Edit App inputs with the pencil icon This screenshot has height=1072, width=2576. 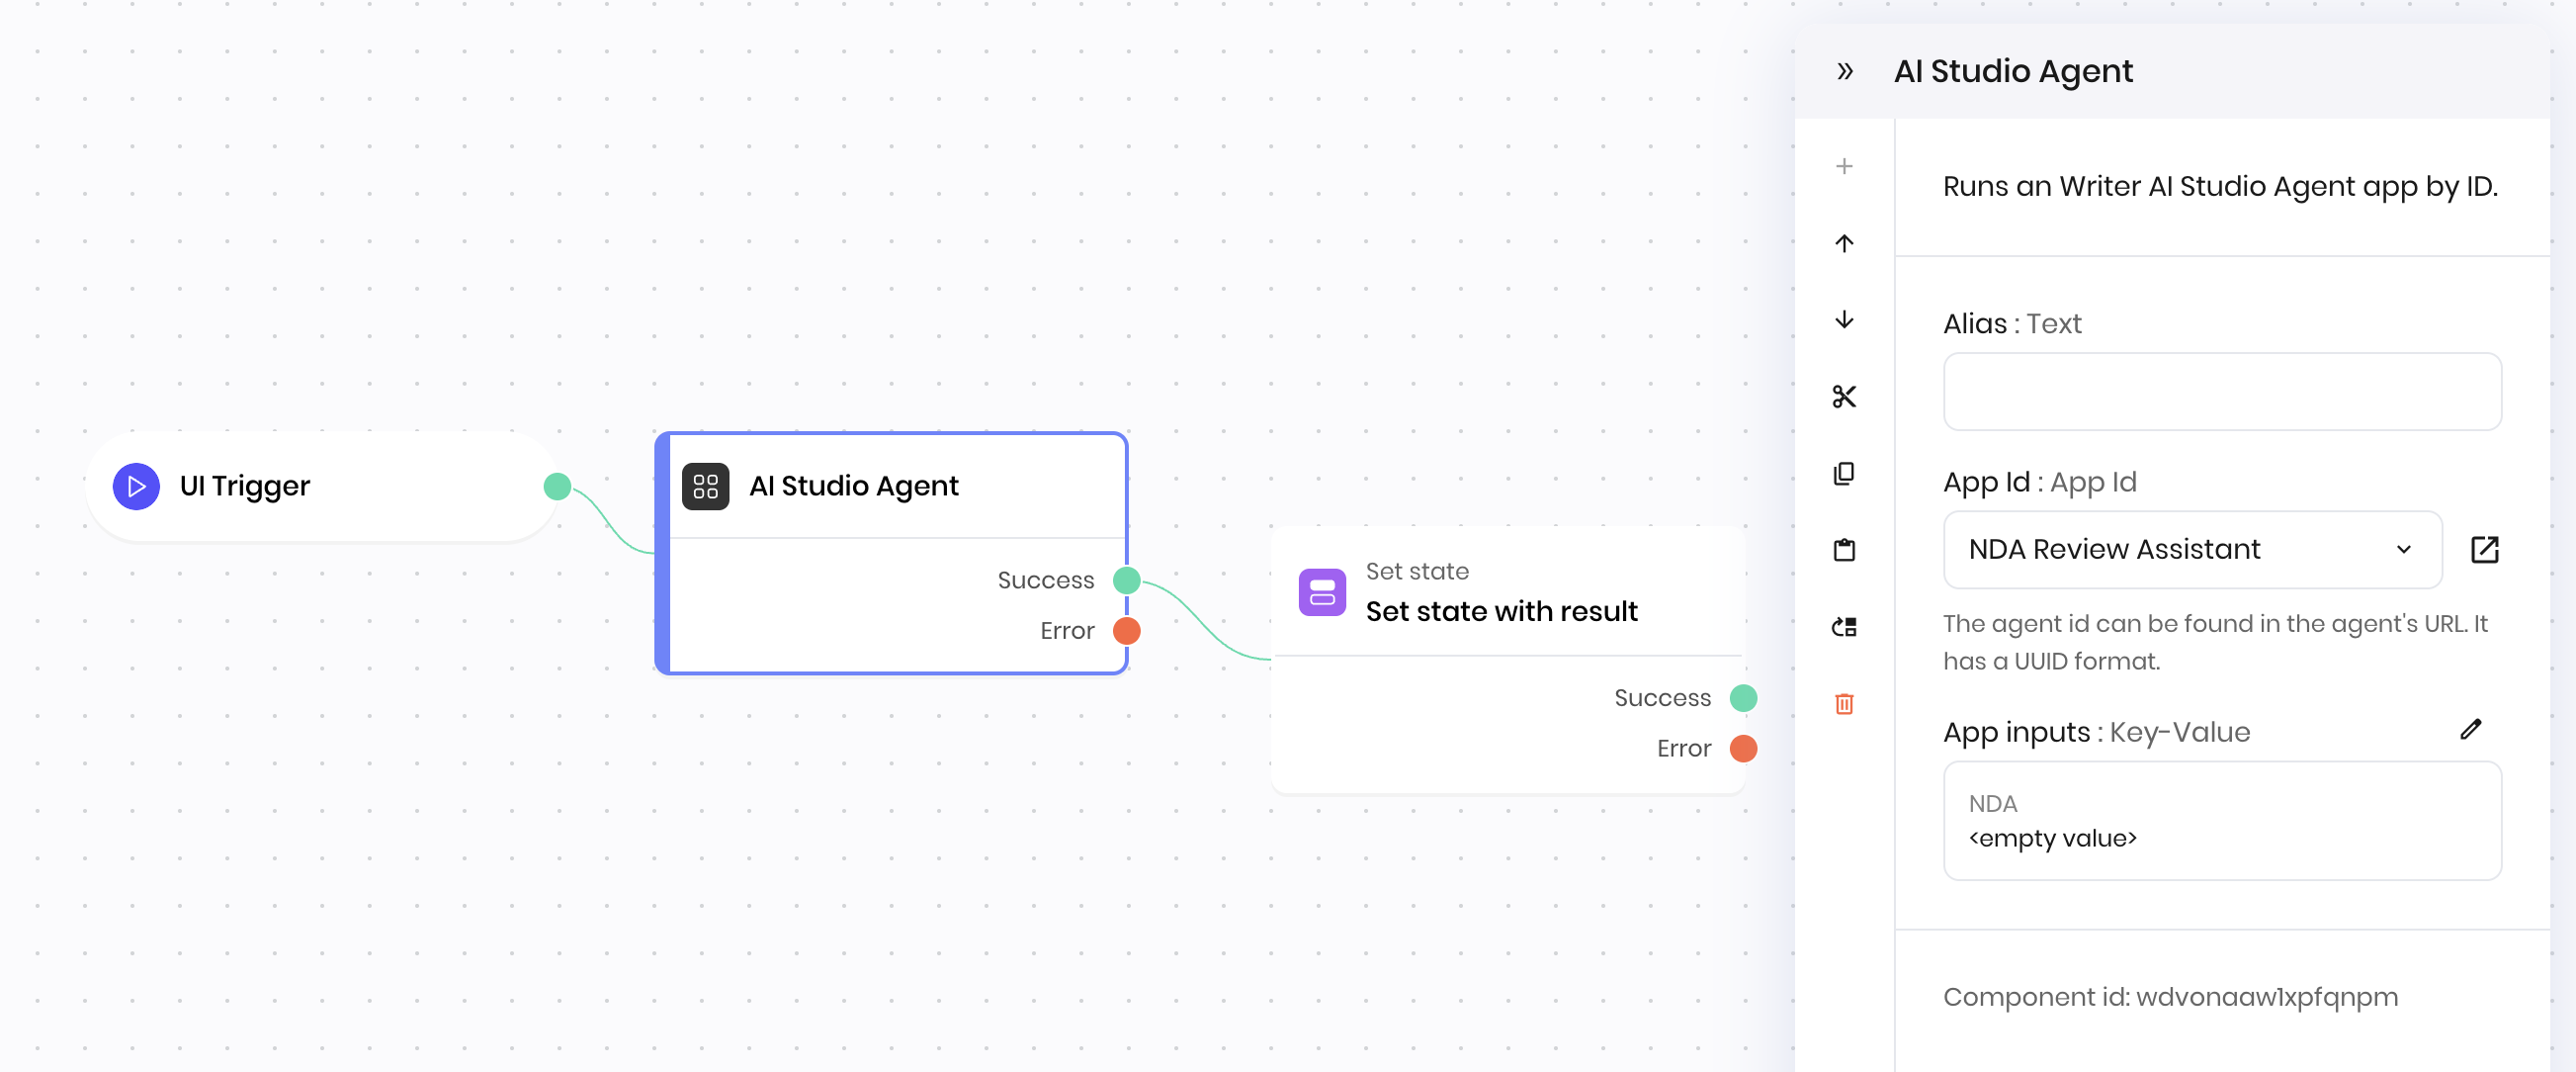(x=2470, y=730)
